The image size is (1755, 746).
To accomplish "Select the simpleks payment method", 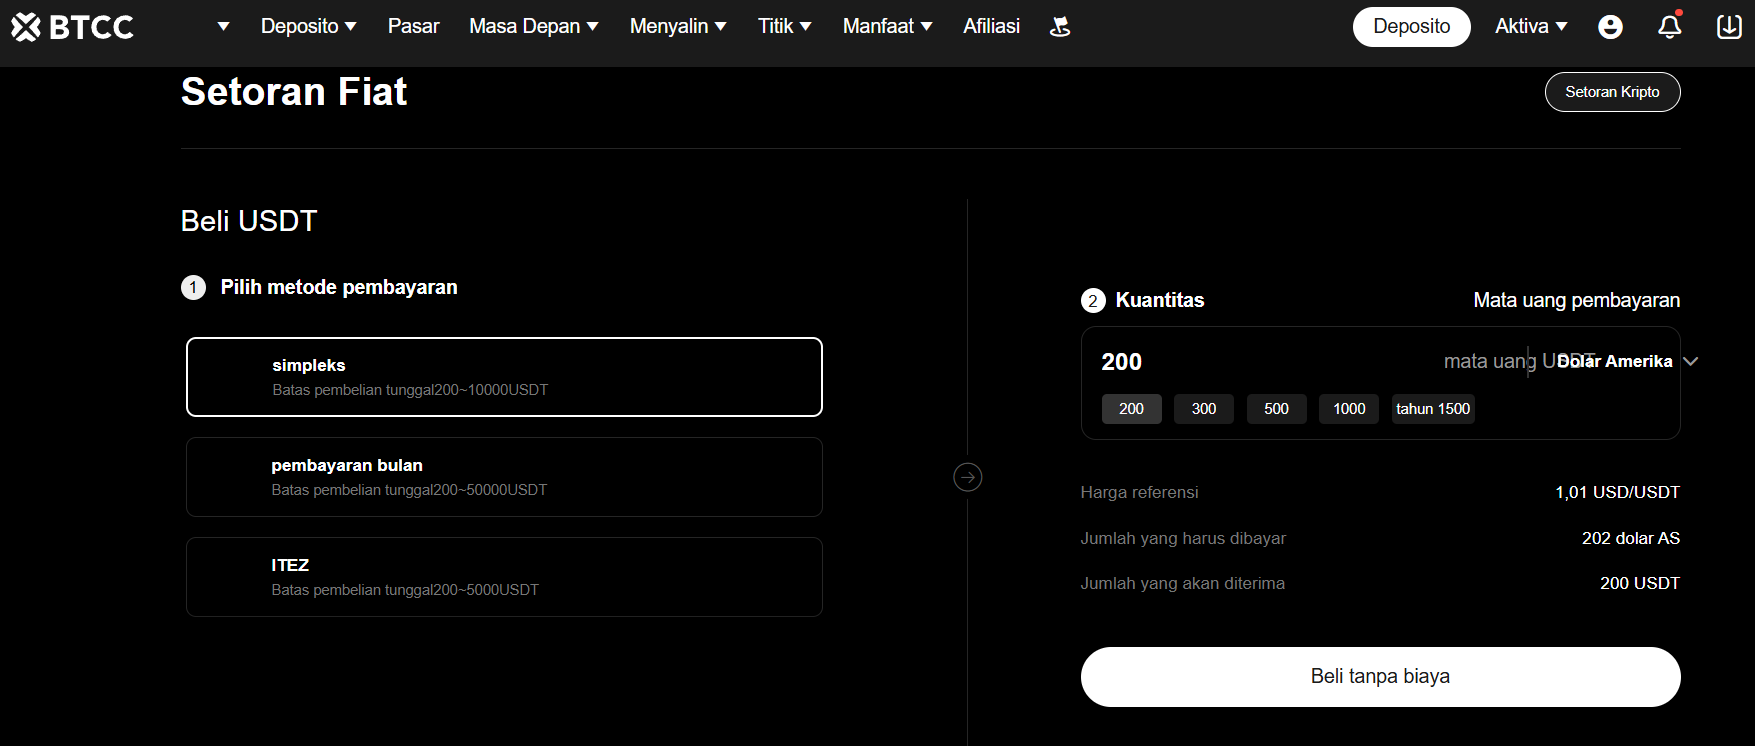I will coord(504,377).
